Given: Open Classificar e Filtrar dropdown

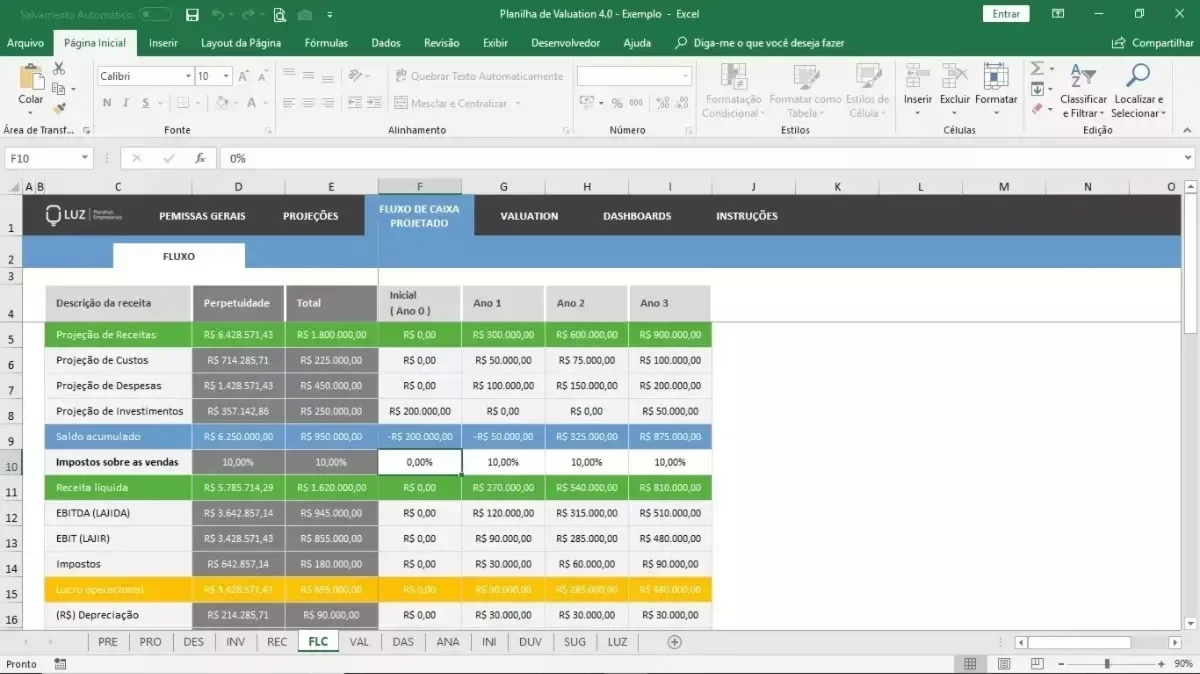Looking at the screenshot, I should pos(1083,93).
